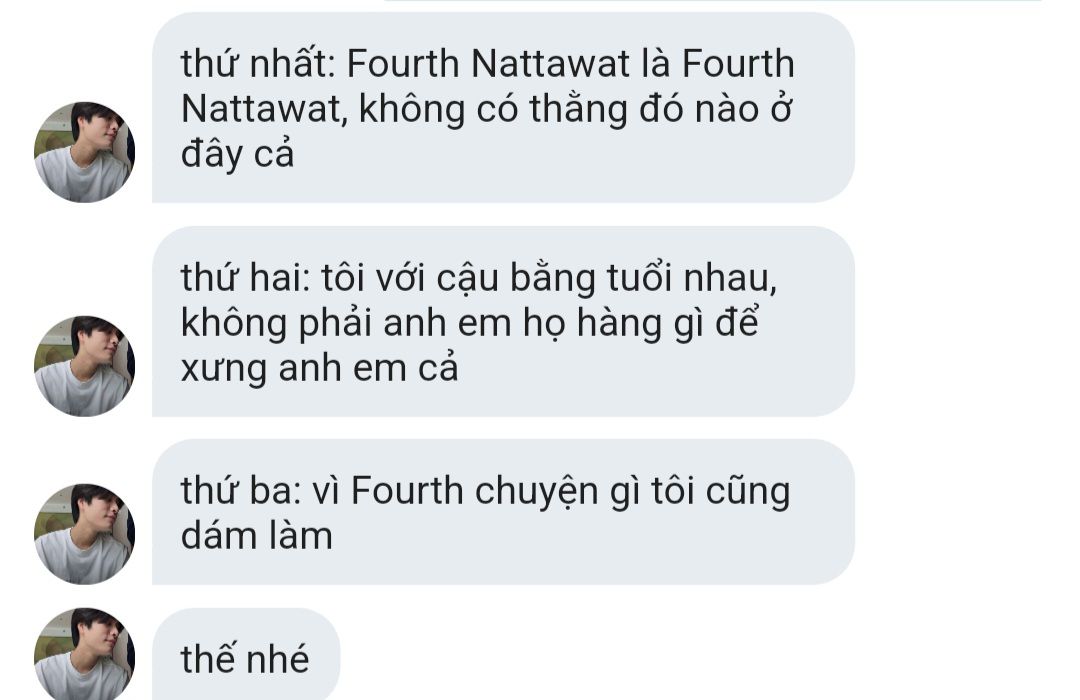The image size is (1080, 700).
Task: Click the line "xưng anh em cả"
Action: [x=320, y=368]
